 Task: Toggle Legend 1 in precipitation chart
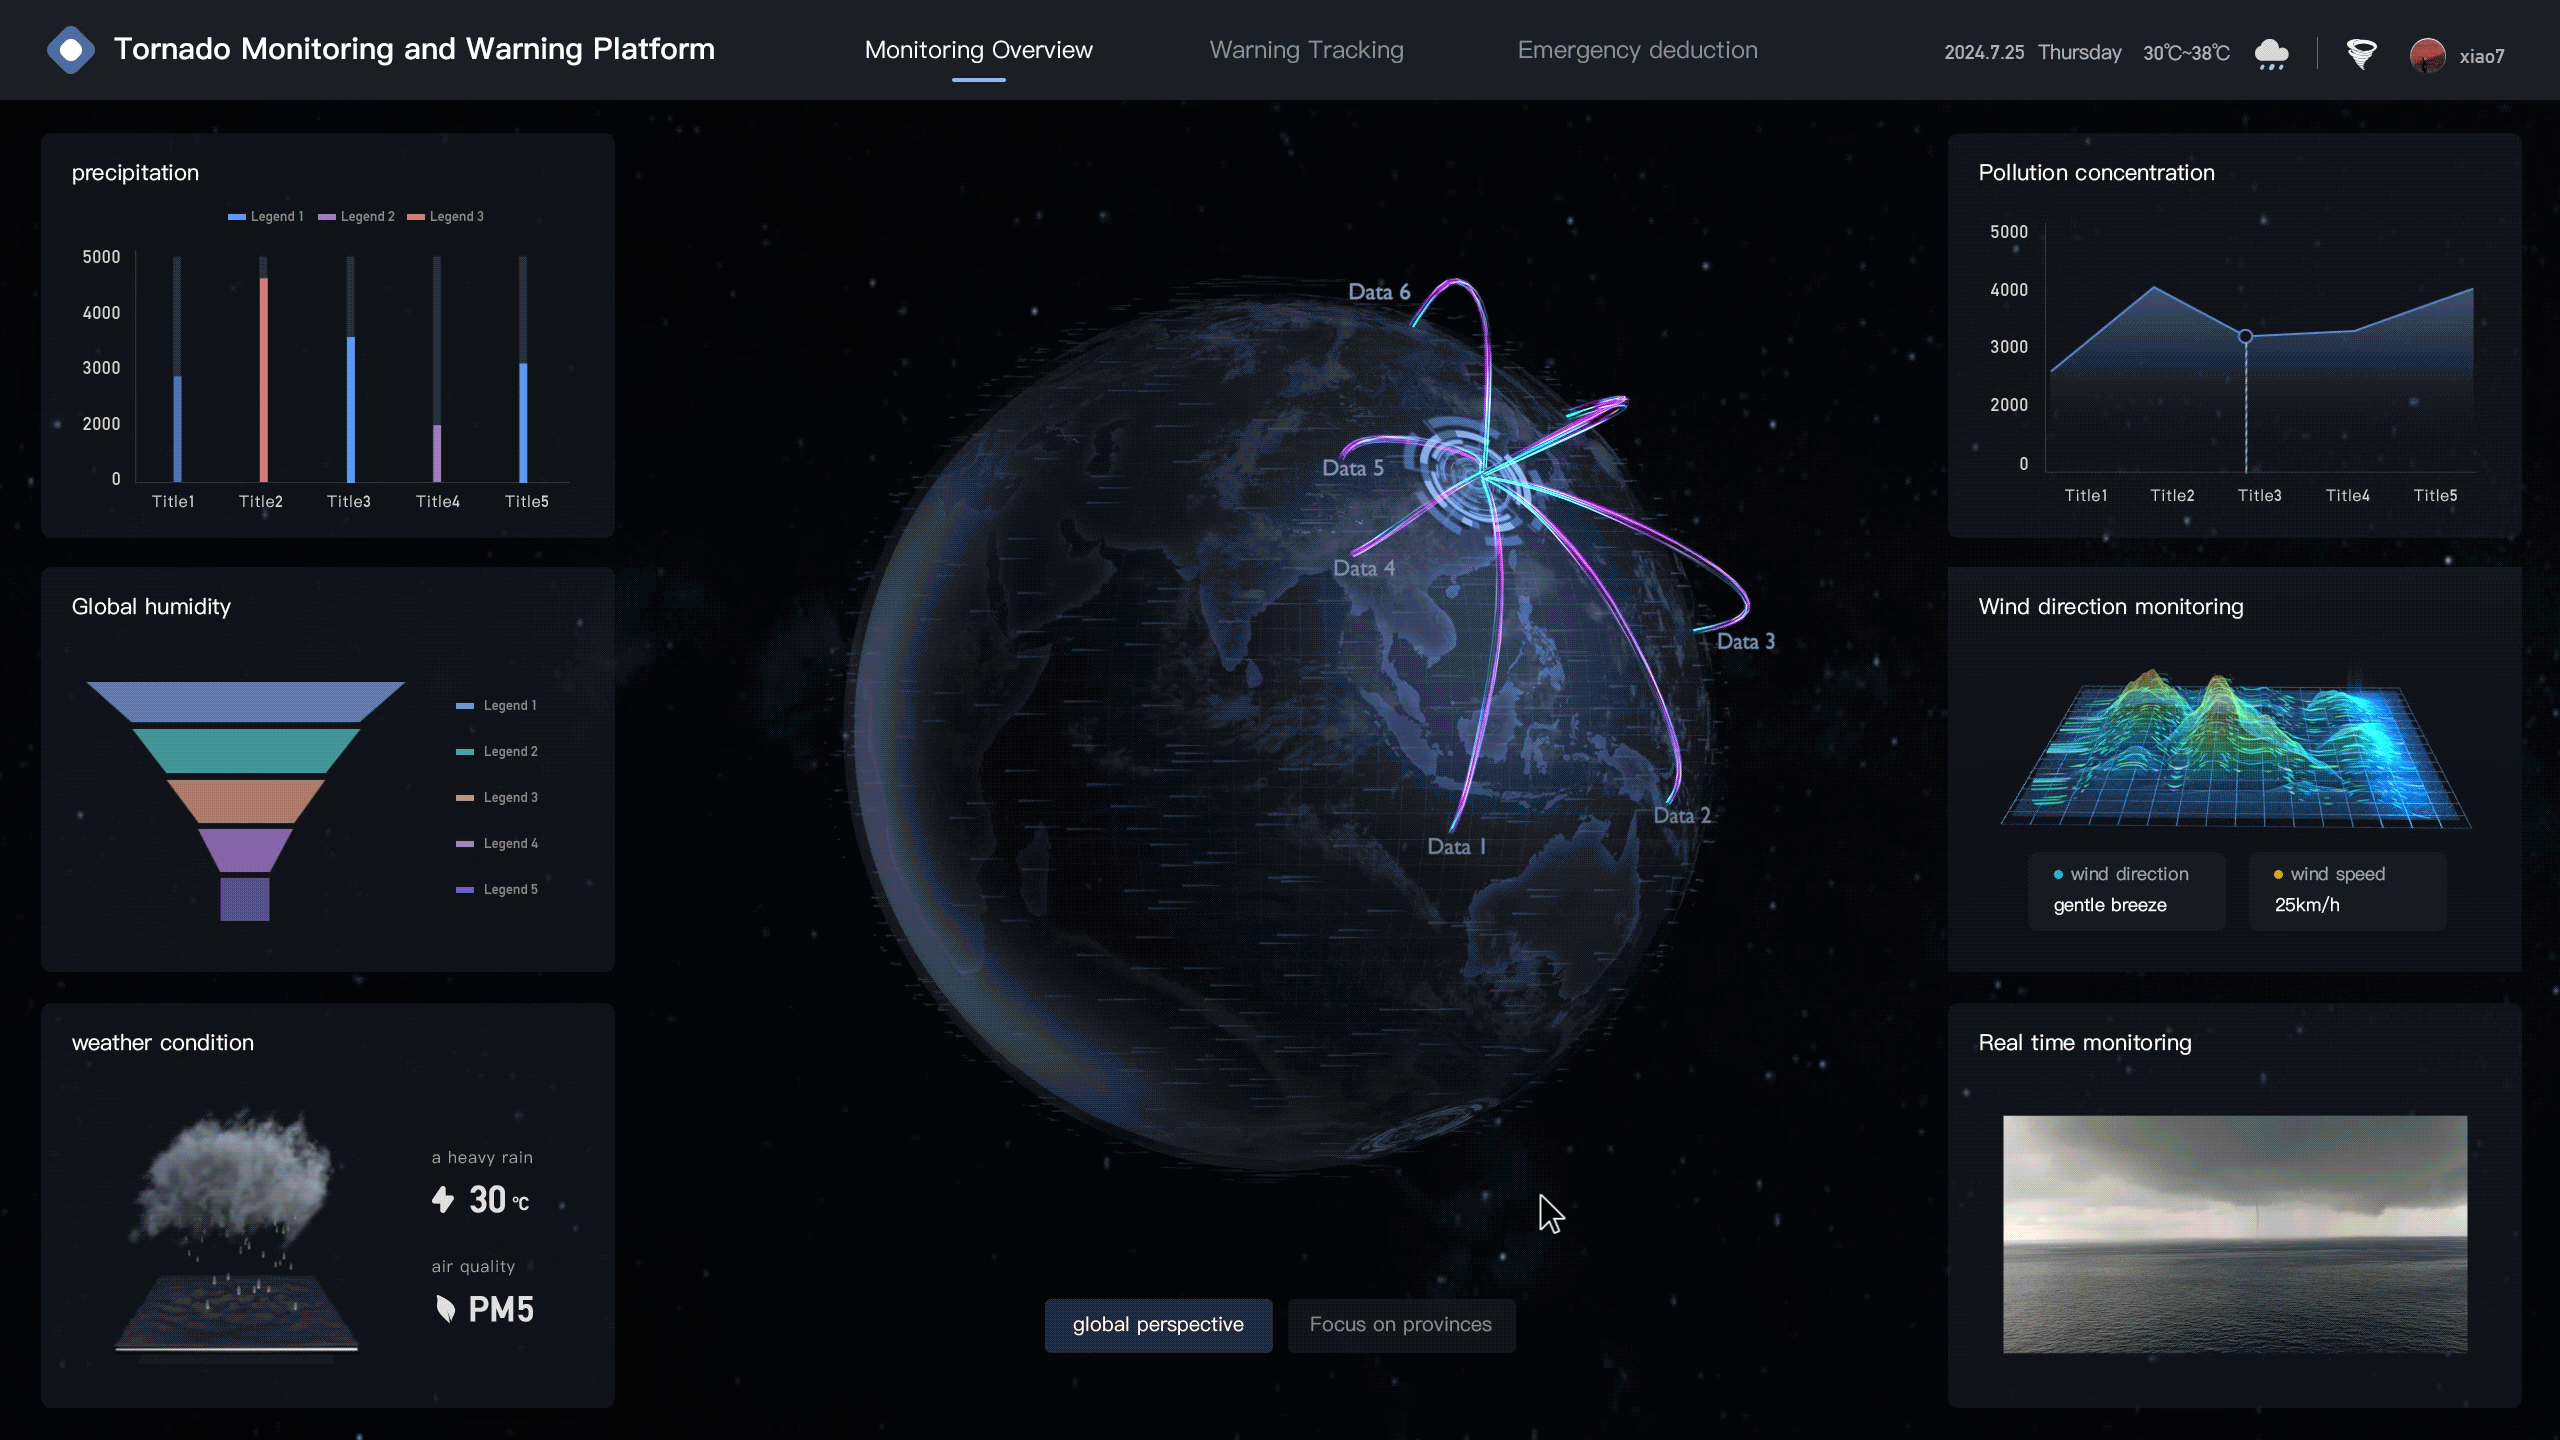pyautogui.click(x=265, y=216)
